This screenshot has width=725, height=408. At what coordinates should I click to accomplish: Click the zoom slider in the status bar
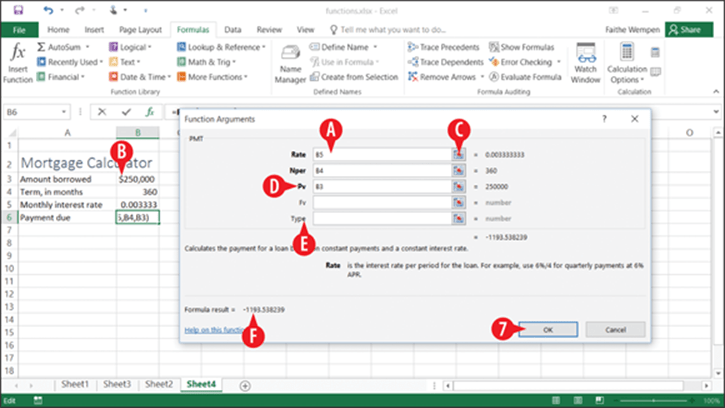point(654,400)
